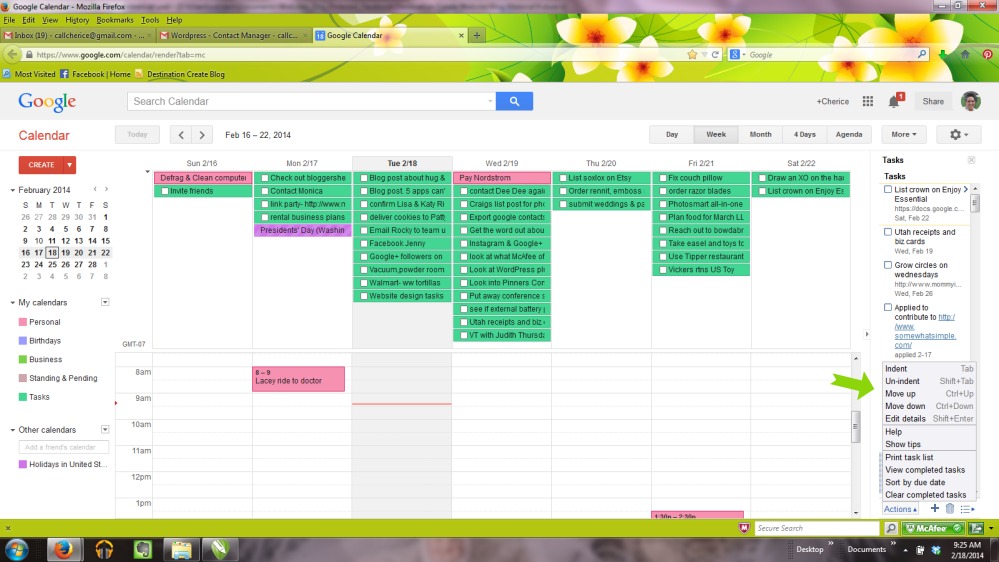Click the Birthdays calendar blue color swatch
Viewport: 999px width, 562px height.
23,341
